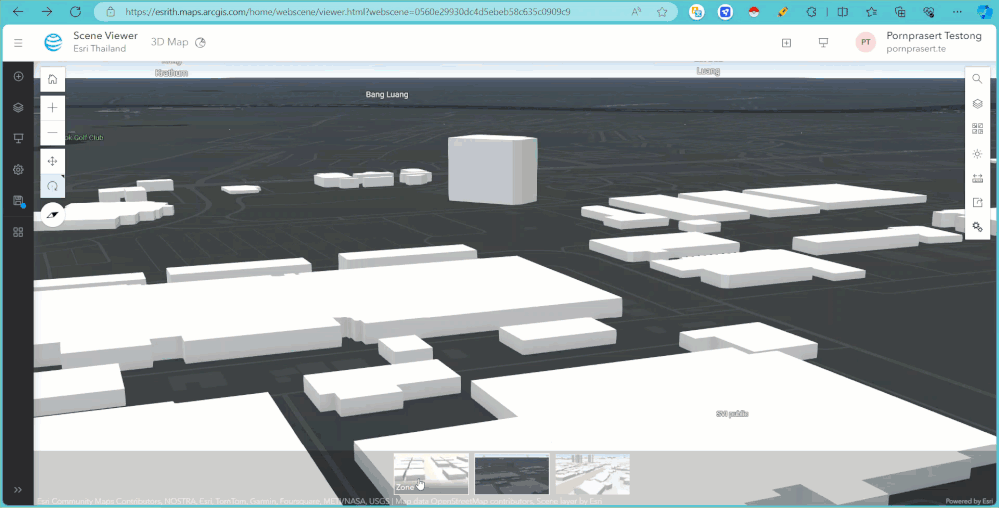The height and width of the screenshot is (508, 999).
Task: Open the hamburger menu beside Scene Viewer
Action: point(18,43)
